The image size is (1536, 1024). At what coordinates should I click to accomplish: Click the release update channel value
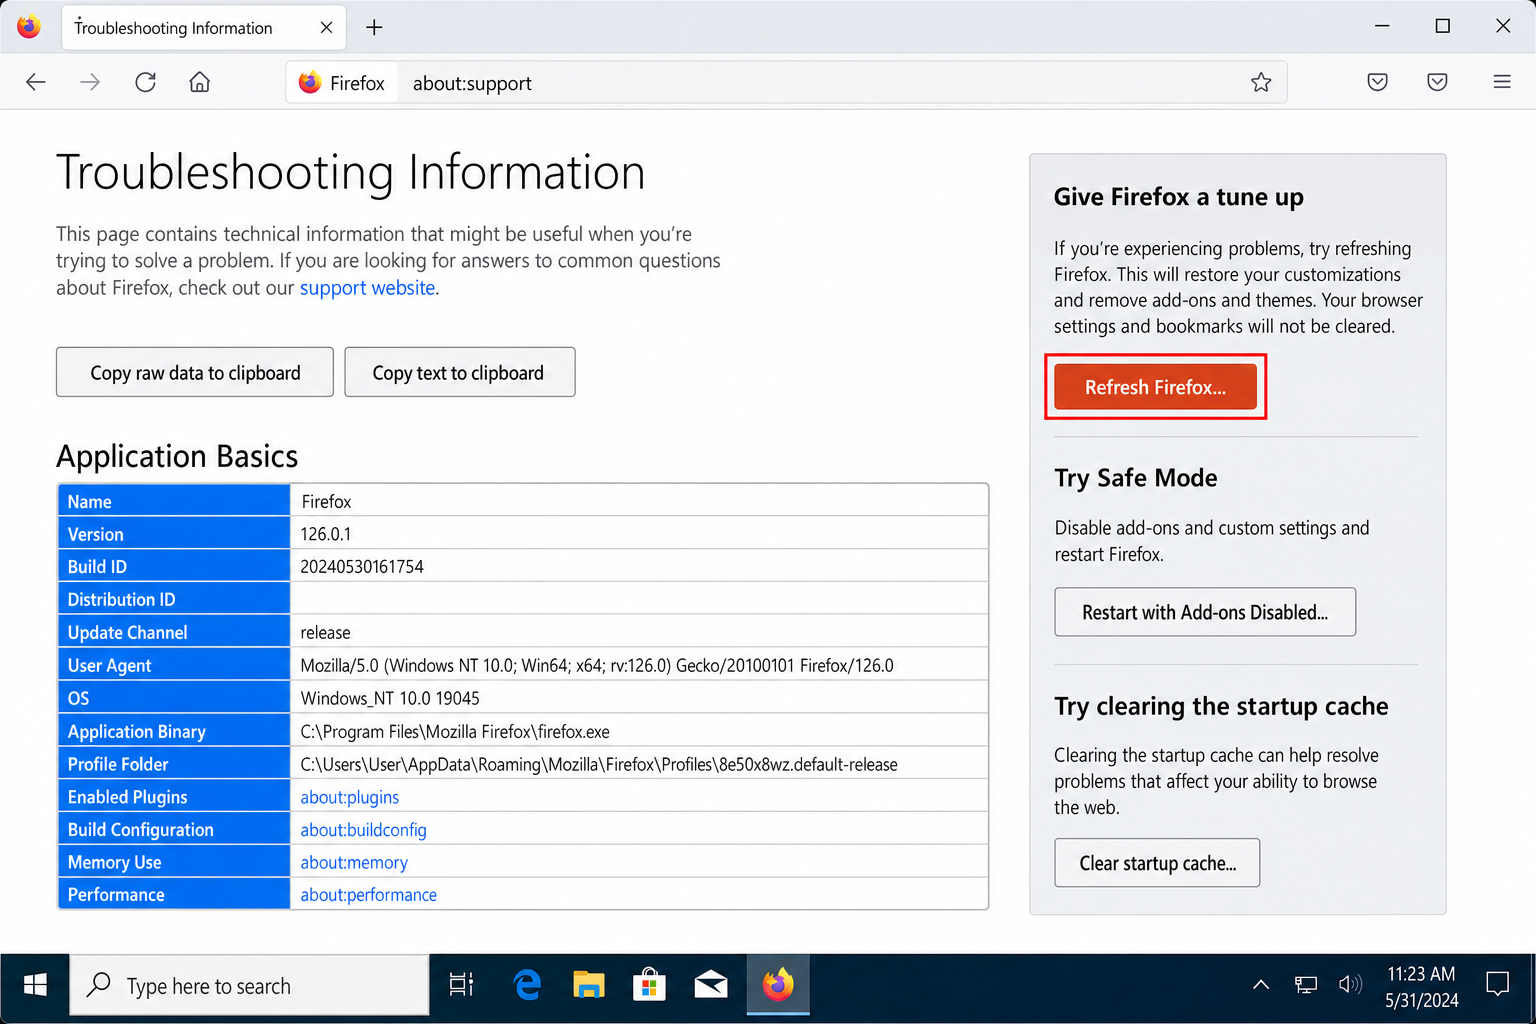(x=325, y=633)
